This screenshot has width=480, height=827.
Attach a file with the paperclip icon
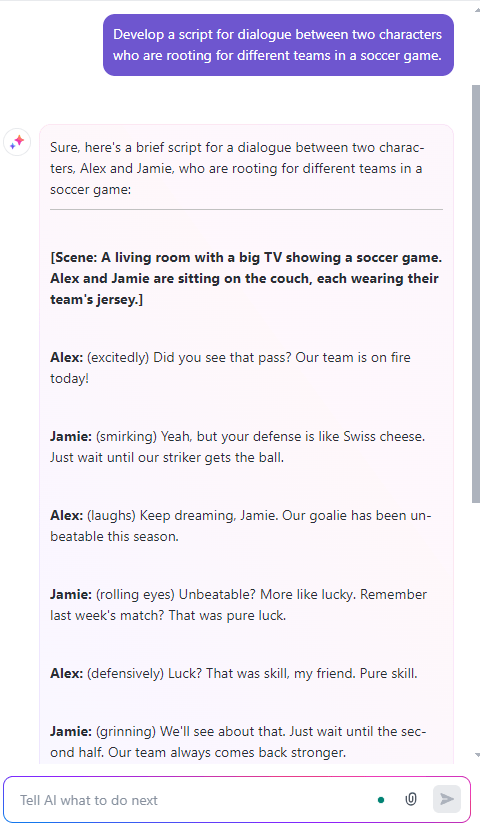coord(411,799)
